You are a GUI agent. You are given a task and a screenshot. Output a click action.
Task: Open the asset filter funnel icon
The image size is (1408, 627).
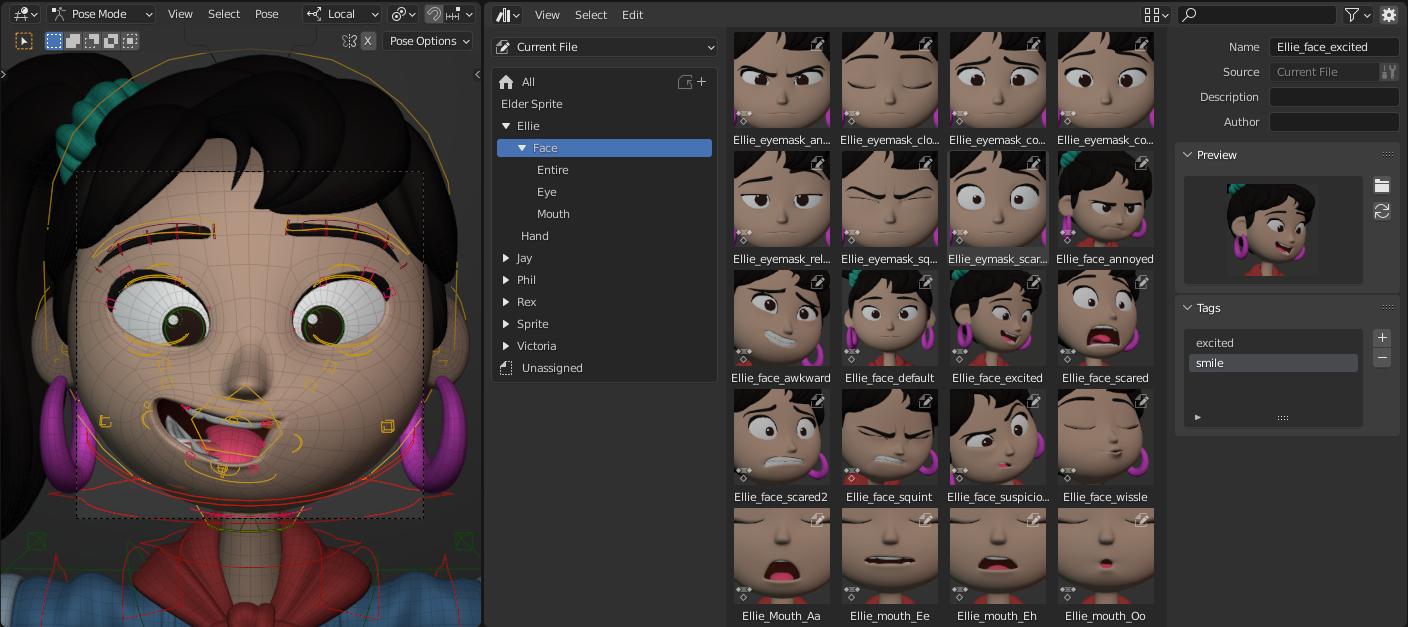click(1354, 14)
